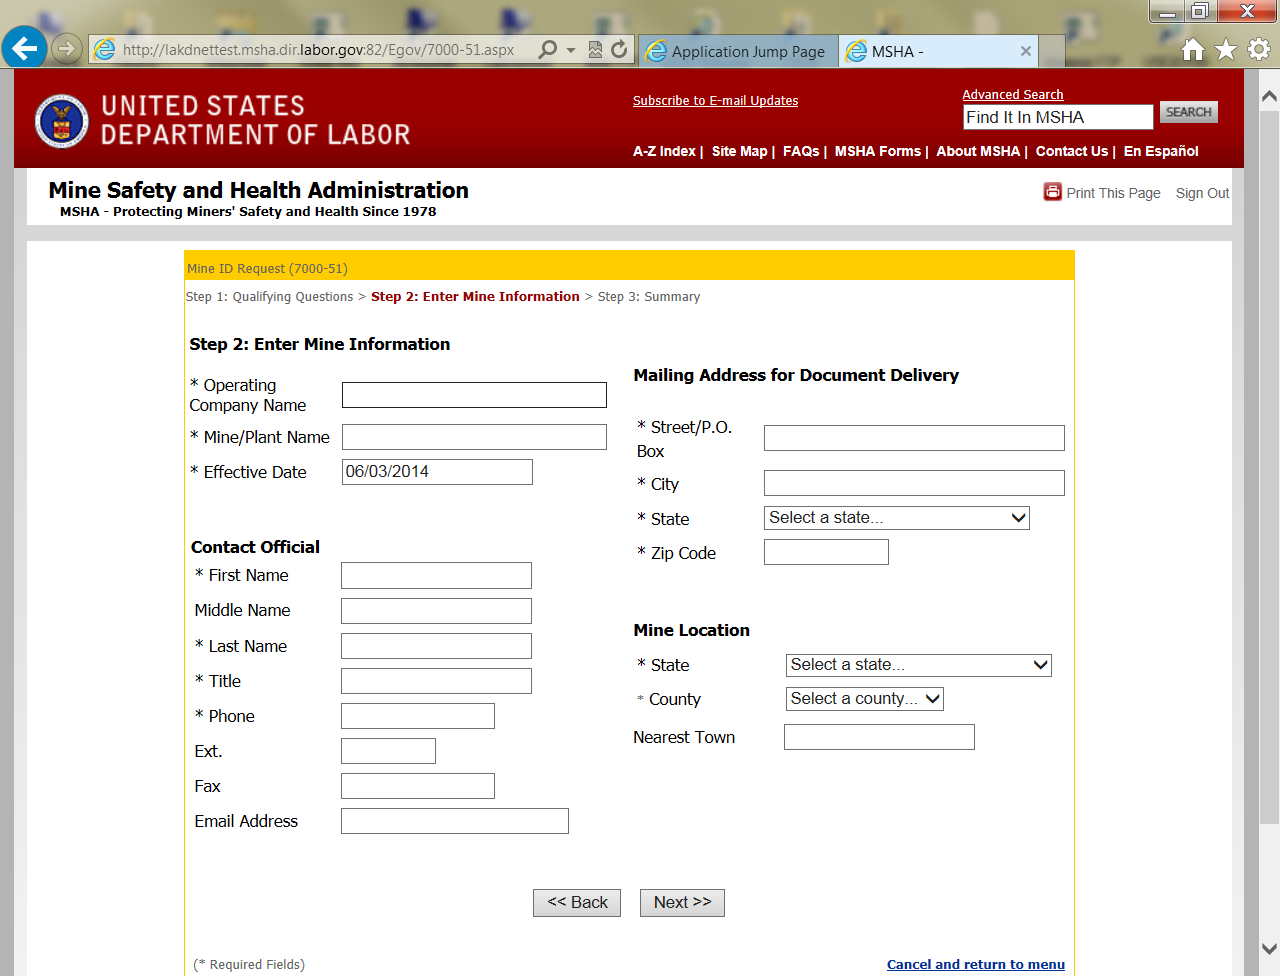Click the Print This Page printer icon

[x=1052, y=192]
